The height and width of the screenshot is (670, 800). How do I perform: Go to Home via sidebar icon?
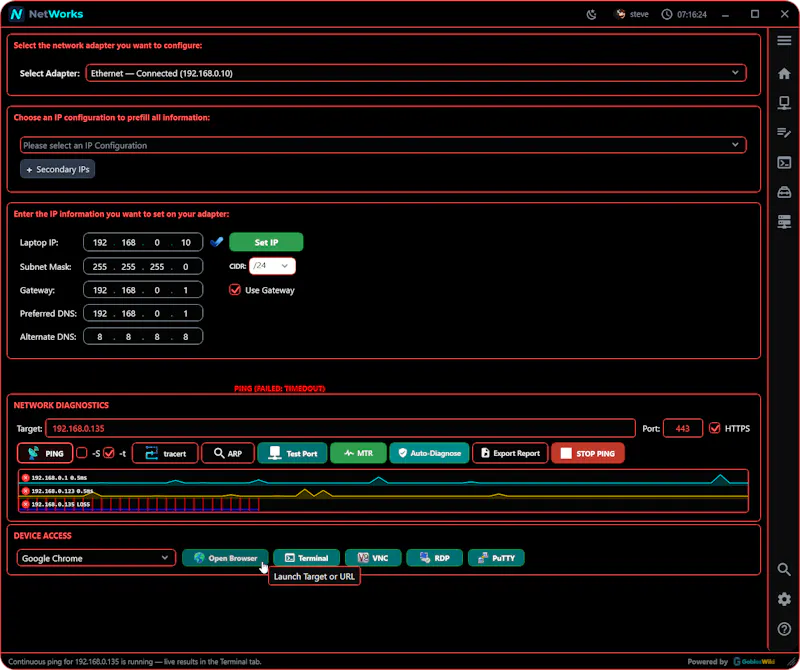[x=784, y=73]
